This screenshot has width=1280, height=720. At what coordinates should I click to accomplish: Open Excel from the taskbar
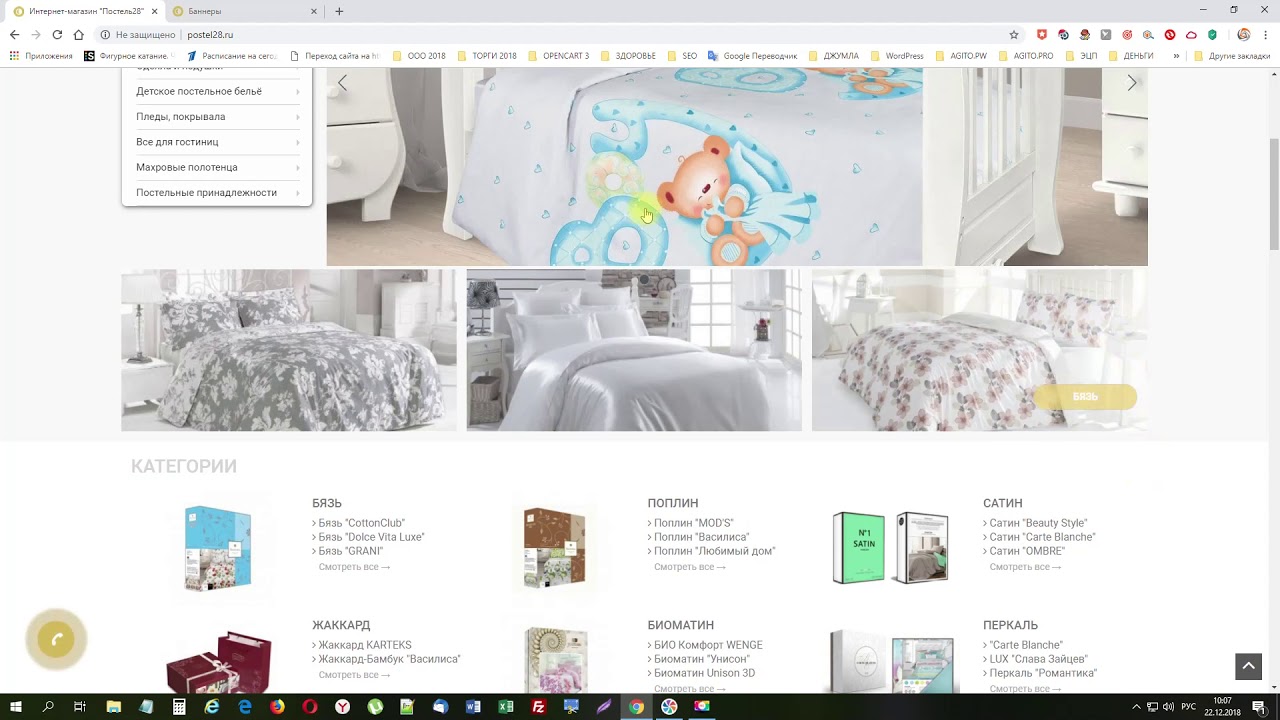pyautogui.click(x=506, y=706)
